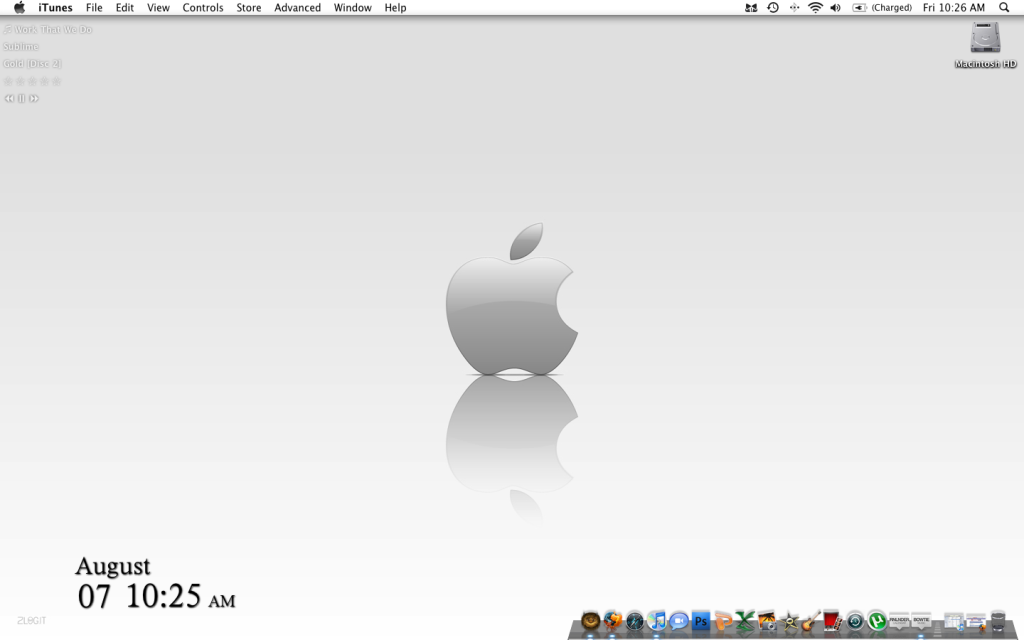Click the 07 10:25 AM clock widget
The image size is (1024, 640).
156,596
